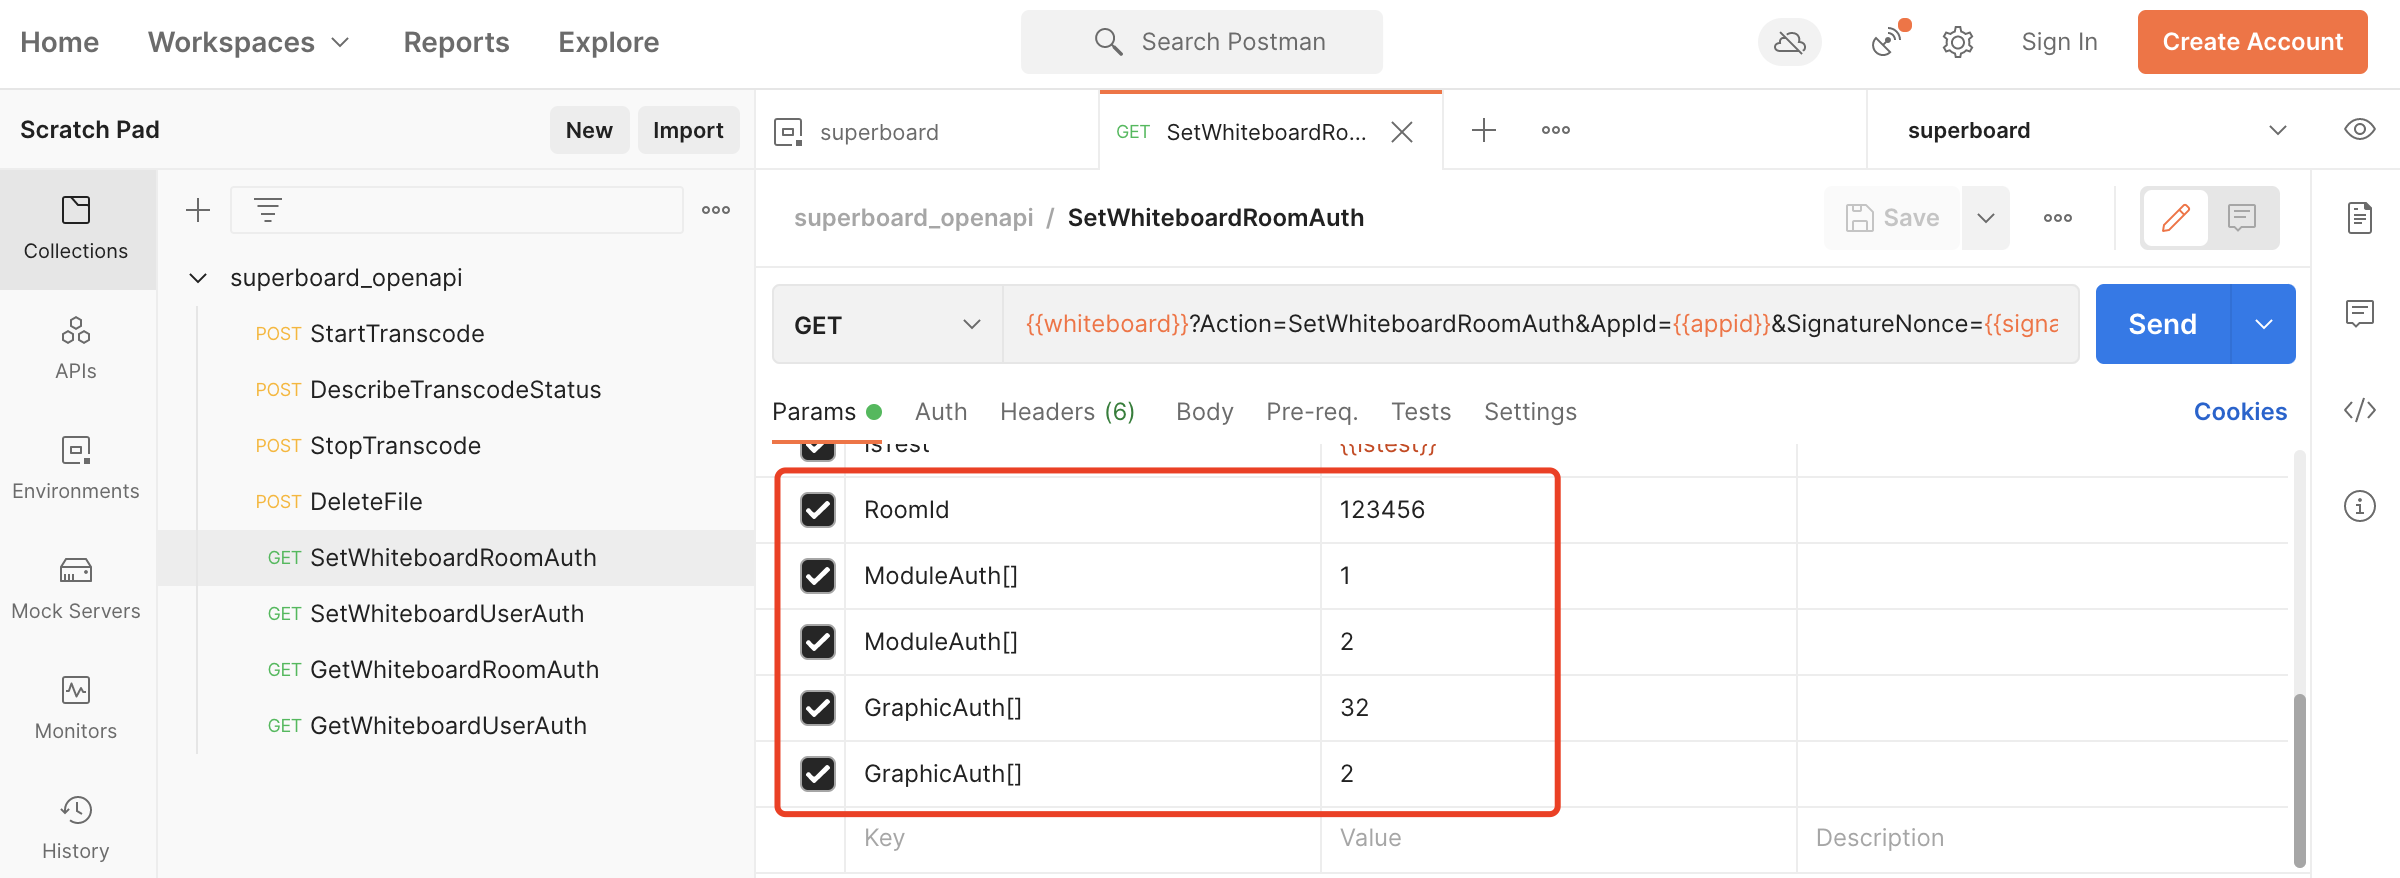This screenshot has height=878, width=2400.
Task: Switch to comment mode icon
Action: coord(2242,218)
